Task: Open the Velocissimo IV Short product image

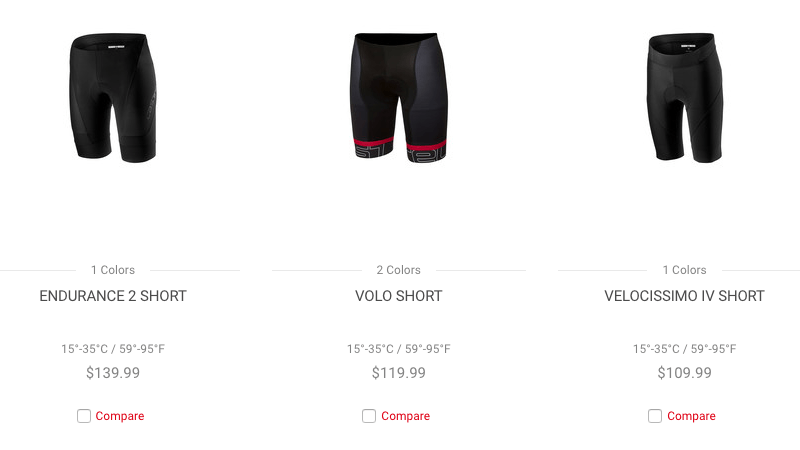Action: [685, 98]
